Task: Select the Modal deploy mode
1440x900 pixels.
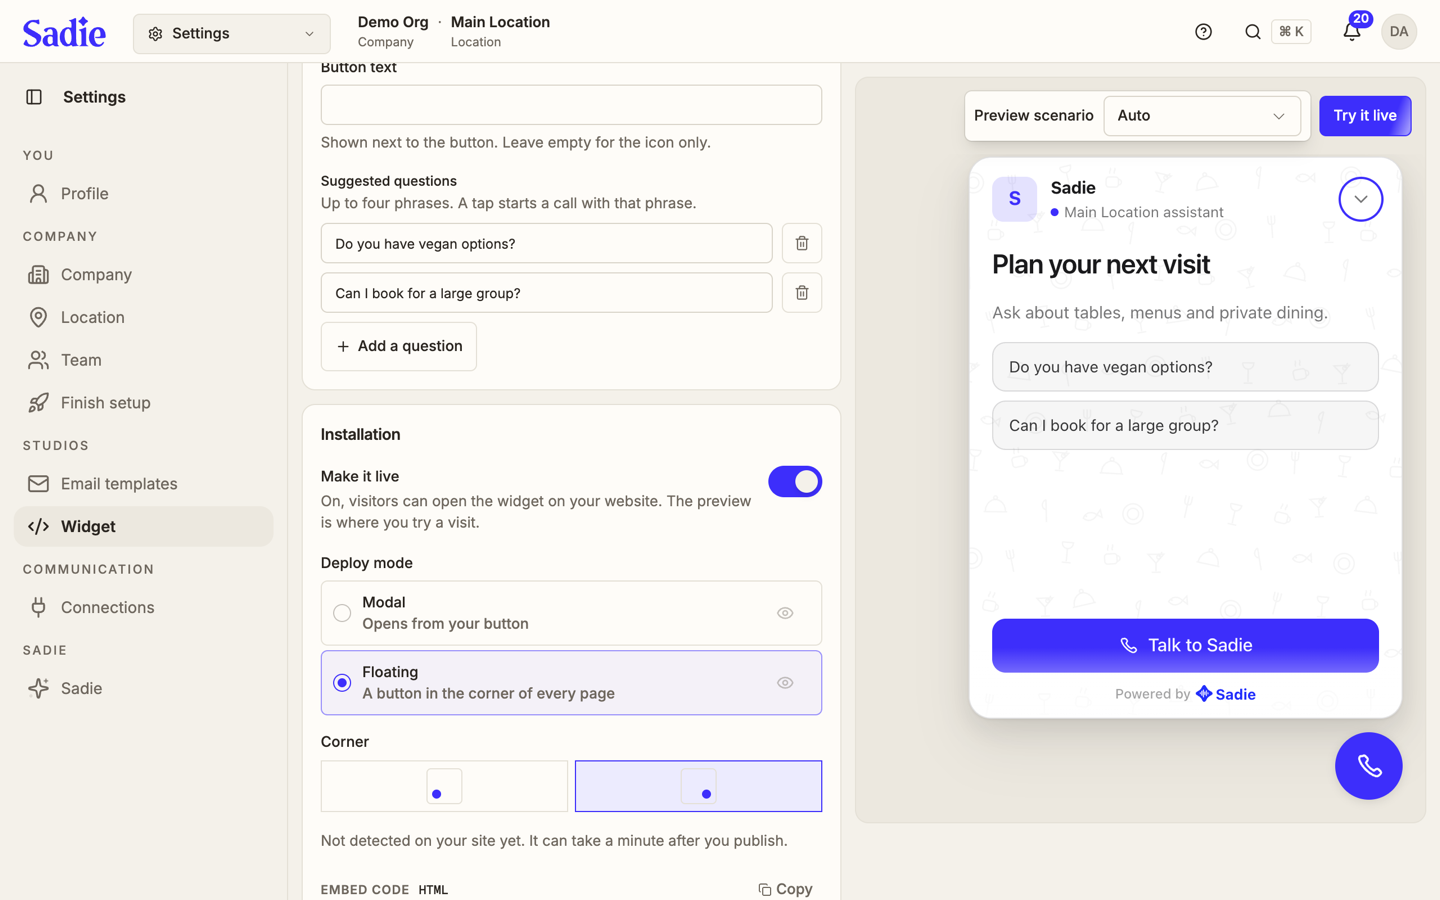Action: [x=571, y=613]
